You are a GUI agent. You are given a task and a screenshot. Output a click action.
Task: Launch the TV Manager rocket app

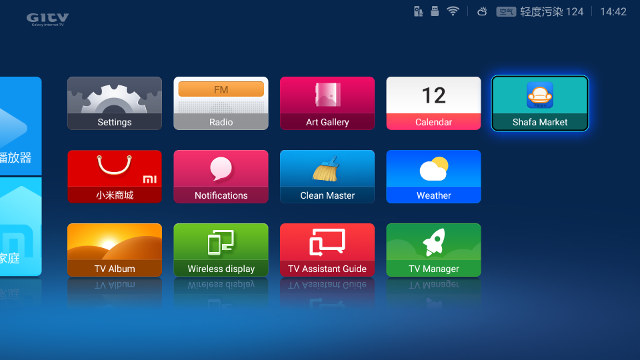[433, 250]
